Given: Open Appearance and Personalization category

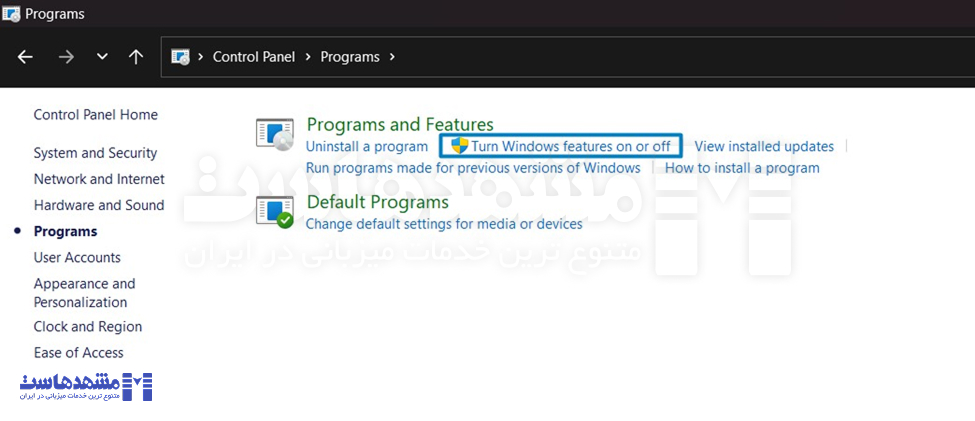Looking at the screenshot, I should (85, 293).
